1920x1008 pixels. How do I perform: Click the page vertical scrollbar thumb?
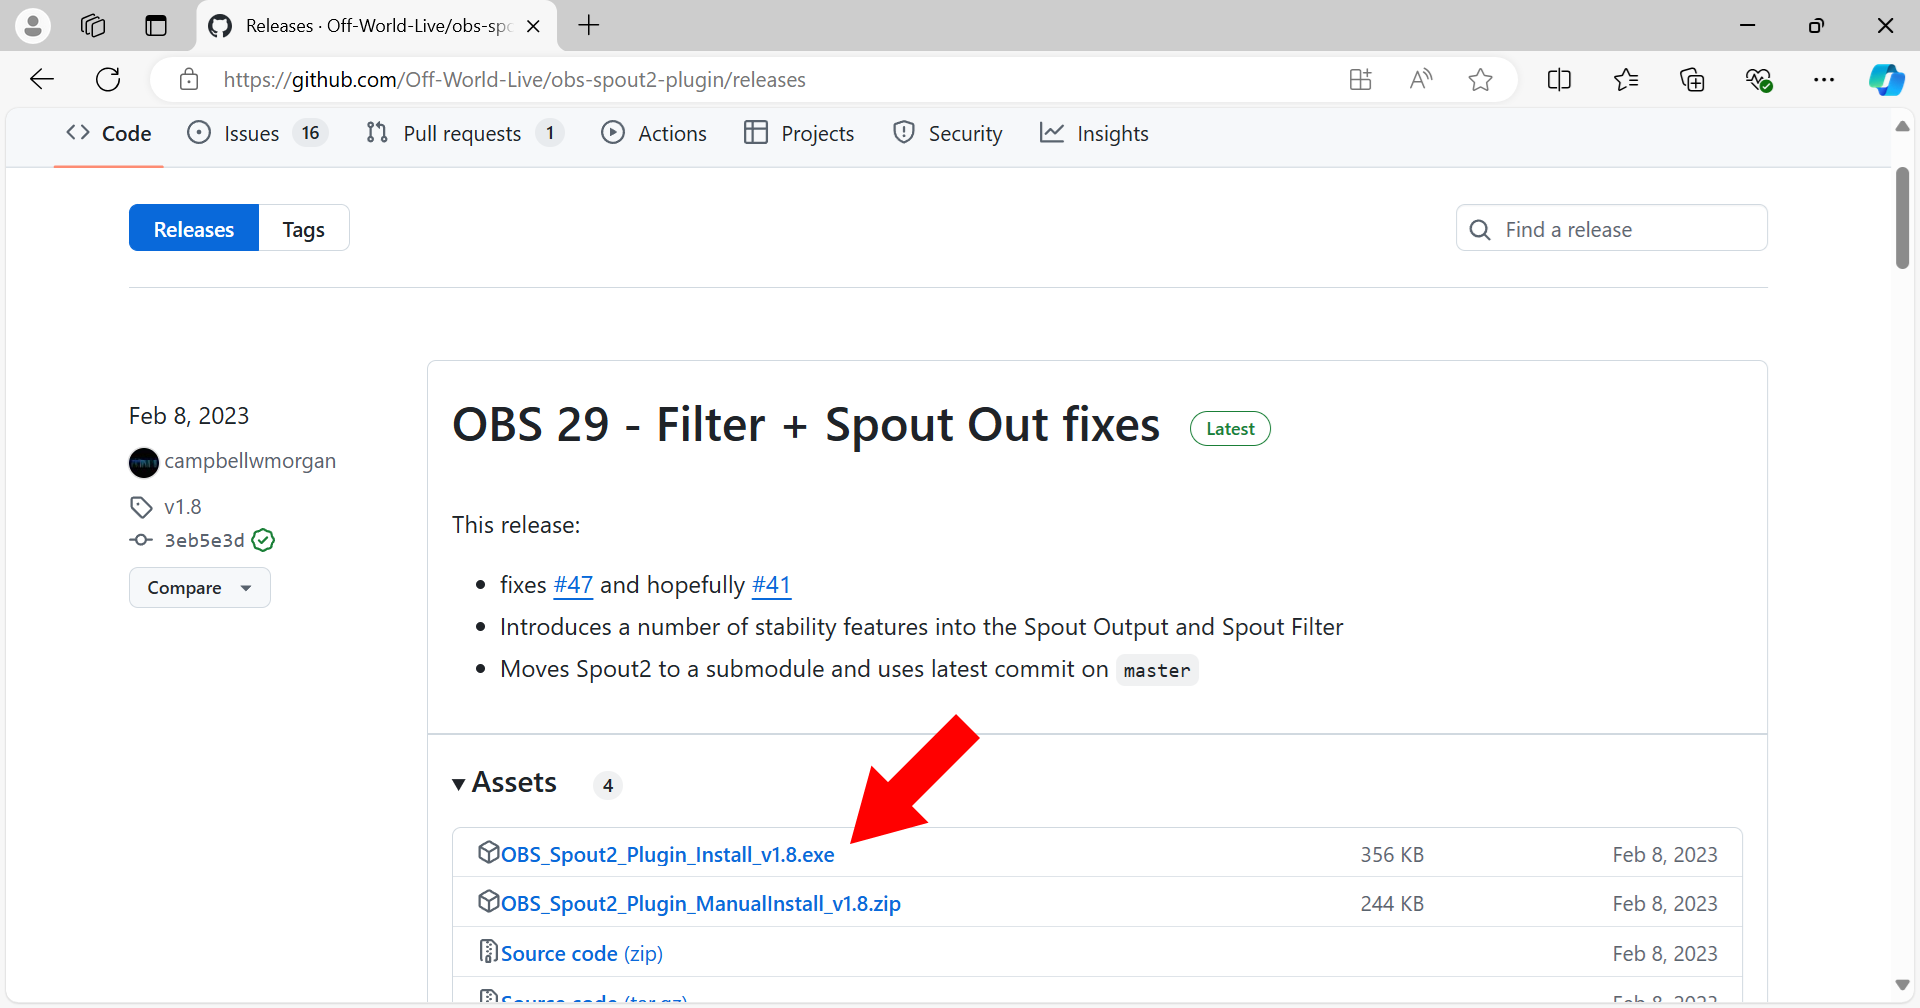1903,218
